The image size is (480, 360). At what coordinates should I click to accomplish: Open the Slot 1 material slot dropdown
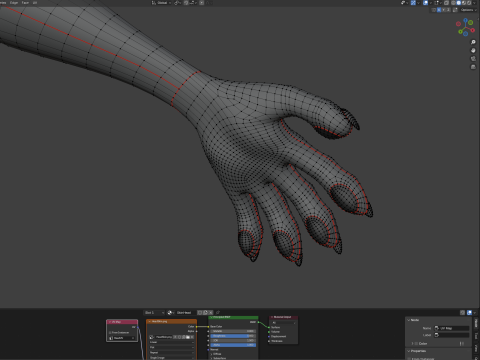pyautogui.click(x=154, y=313)
